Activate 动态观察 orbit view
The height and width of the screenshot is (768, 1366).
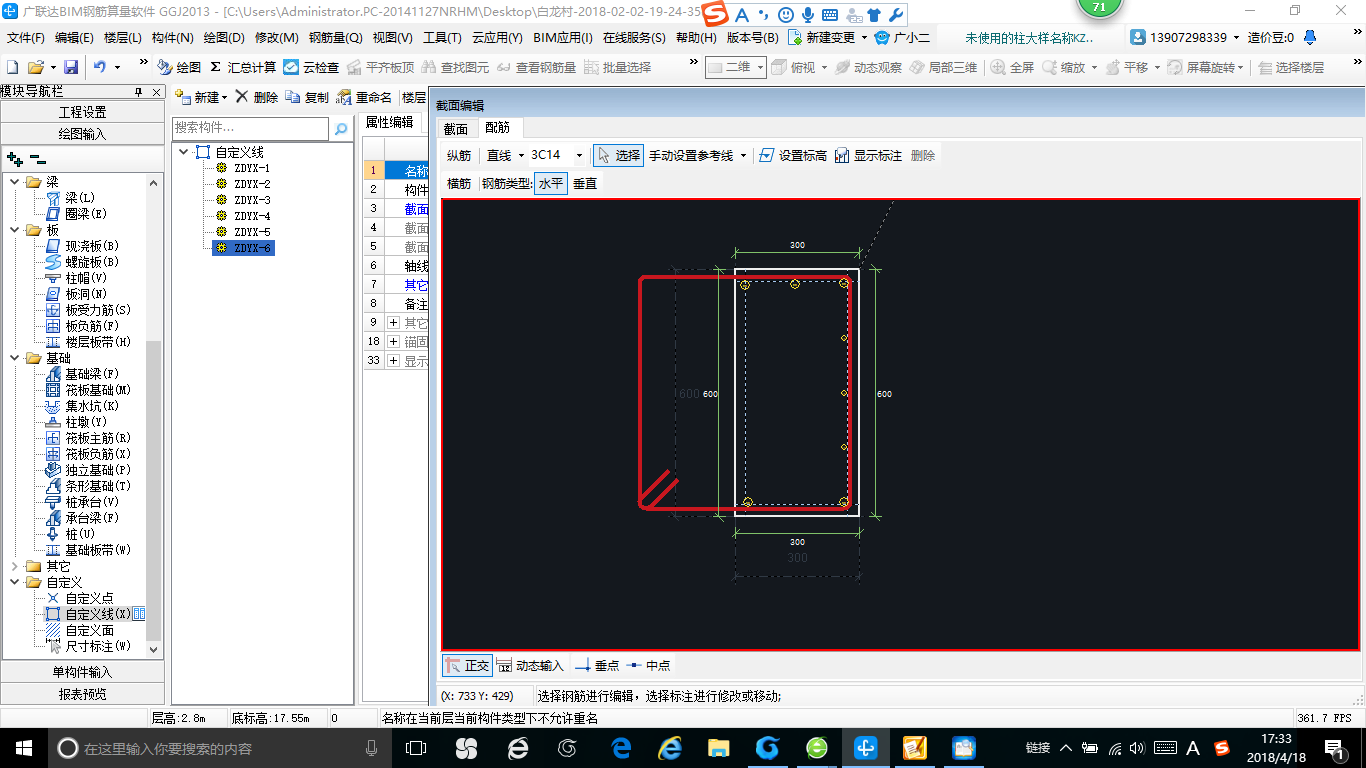868,67
